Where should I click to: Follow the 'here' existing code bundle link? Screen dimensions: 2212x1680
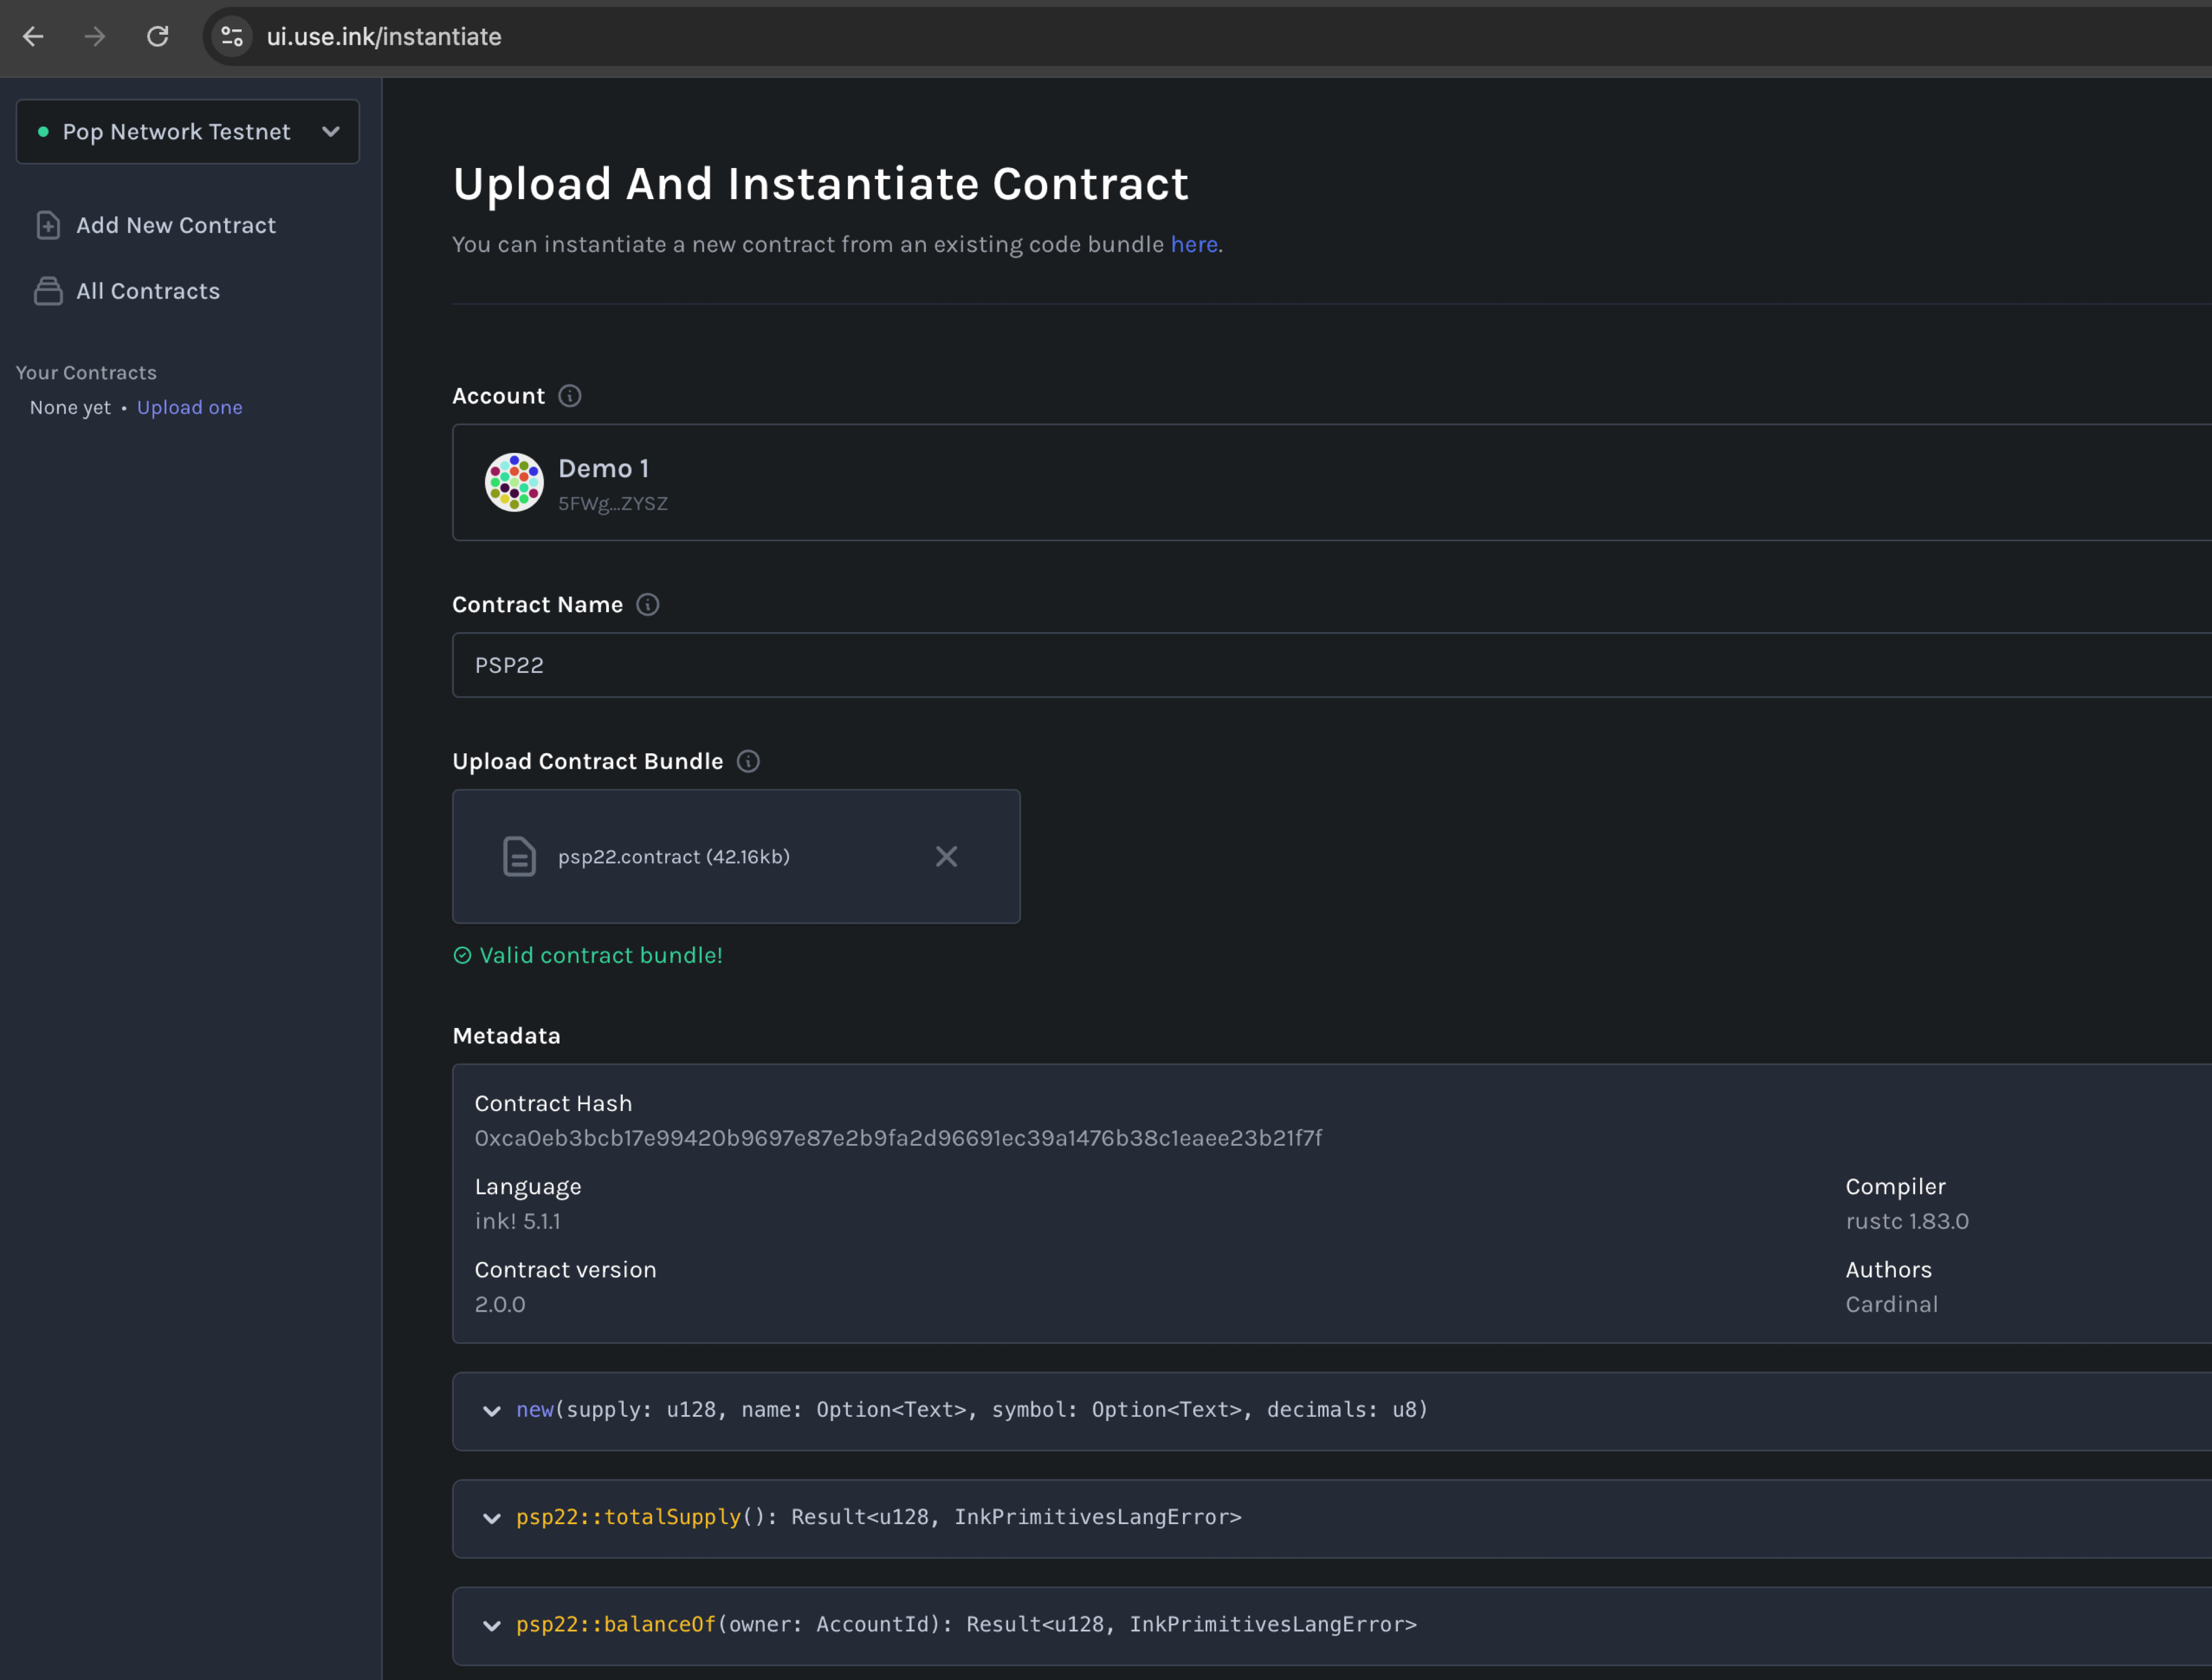[1193, 245]
